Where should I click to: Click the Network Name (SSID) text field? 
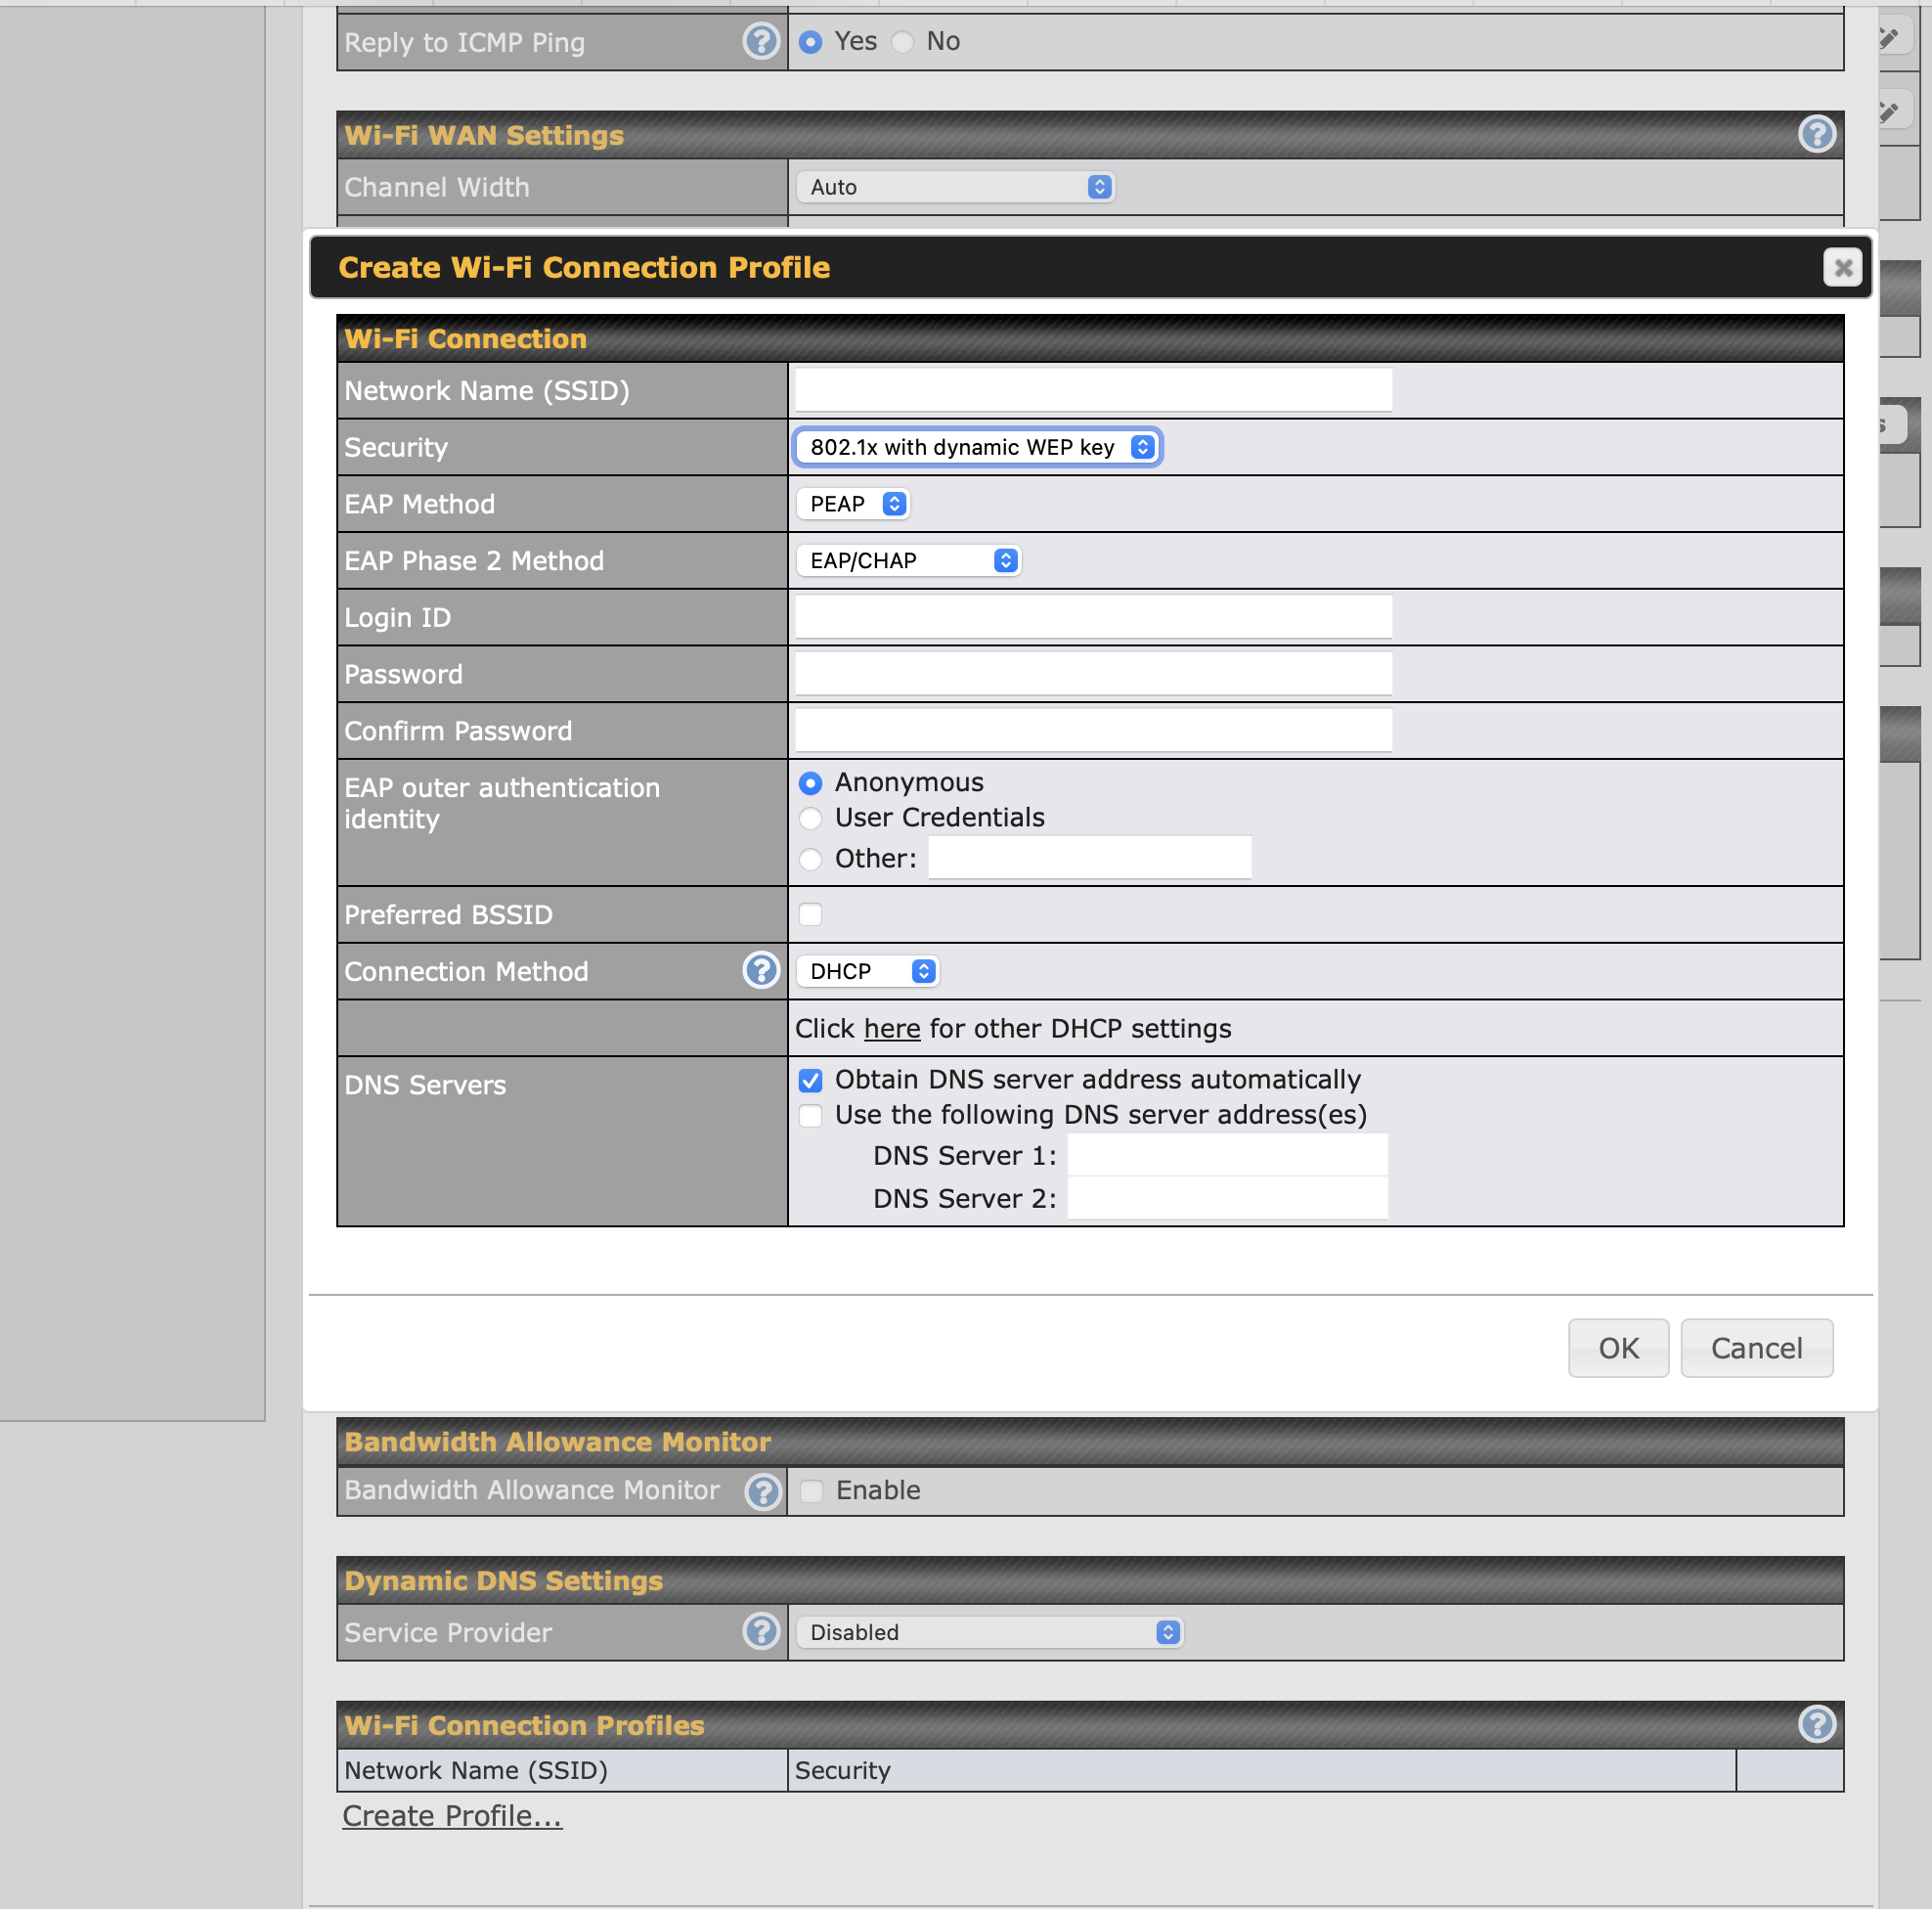pyautogui.click(x=1093, y=390)
